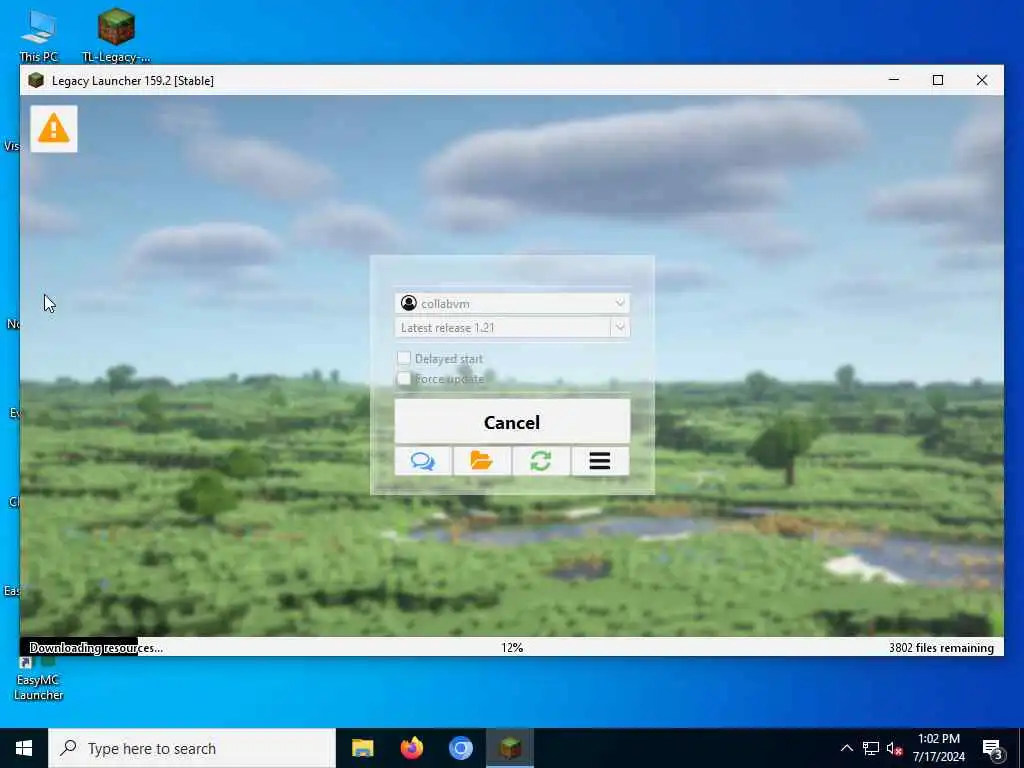1024x768 pixels.
Task: Open Chromium browser from the taskbar
Action: [x=460, y=748]
